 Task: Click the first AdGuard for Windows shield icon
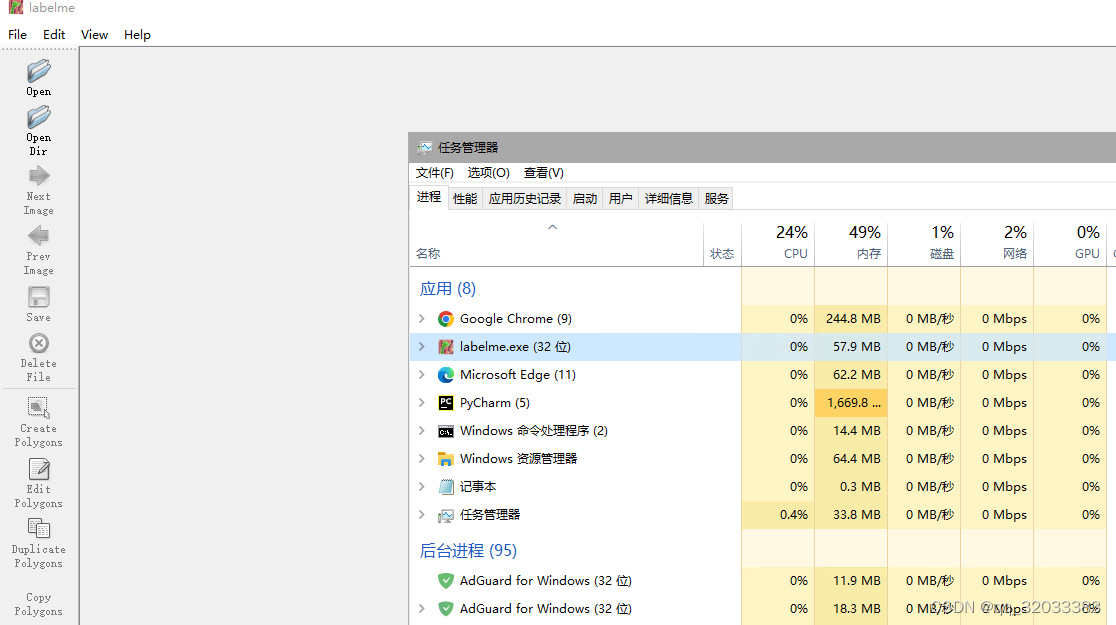pos(446,581)
